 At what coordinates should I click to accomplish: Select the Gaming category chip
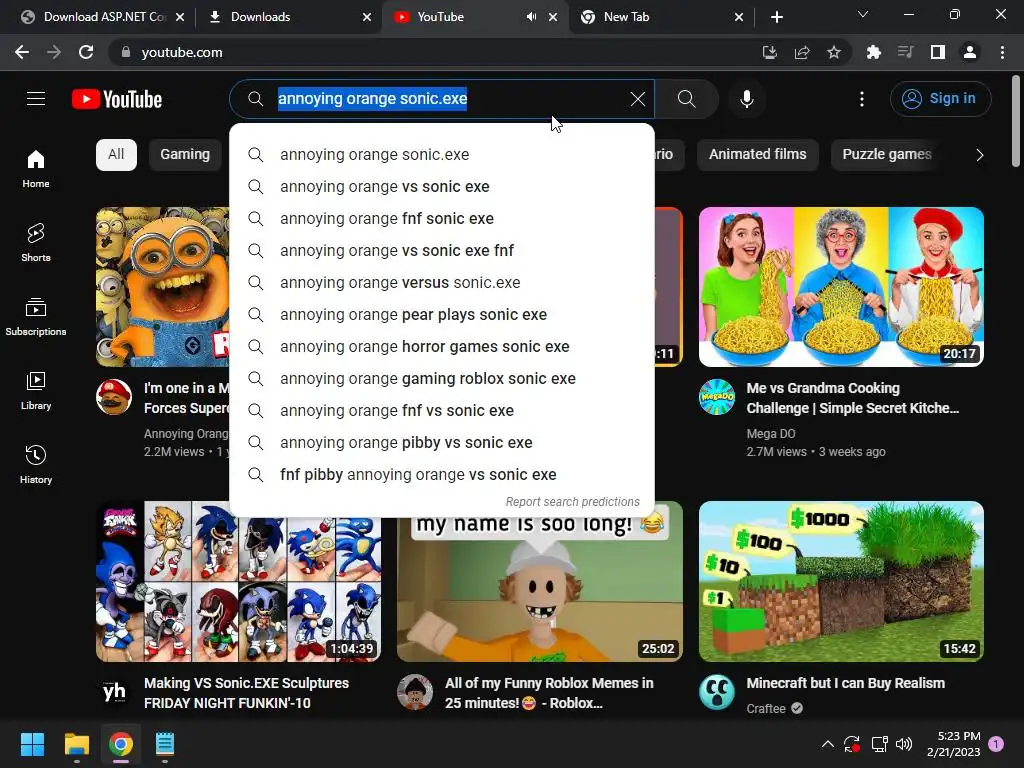(185, 155)
